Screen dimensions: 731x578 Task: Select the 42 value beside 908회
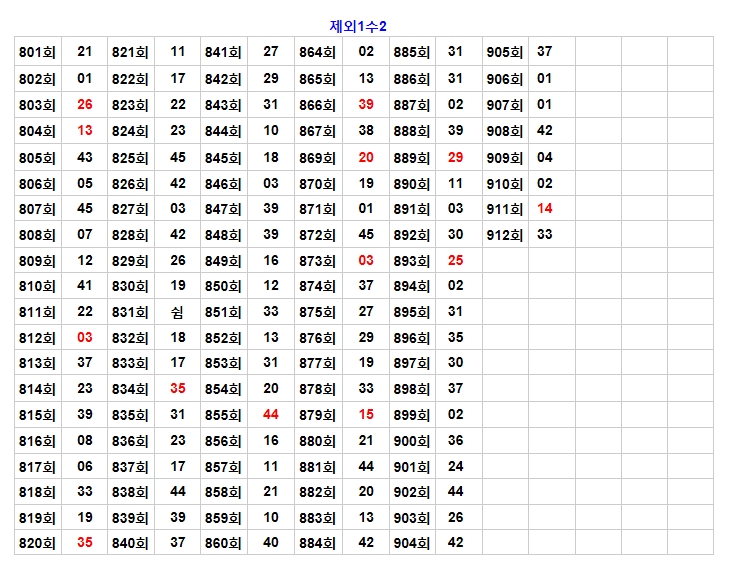click(545, 131)
